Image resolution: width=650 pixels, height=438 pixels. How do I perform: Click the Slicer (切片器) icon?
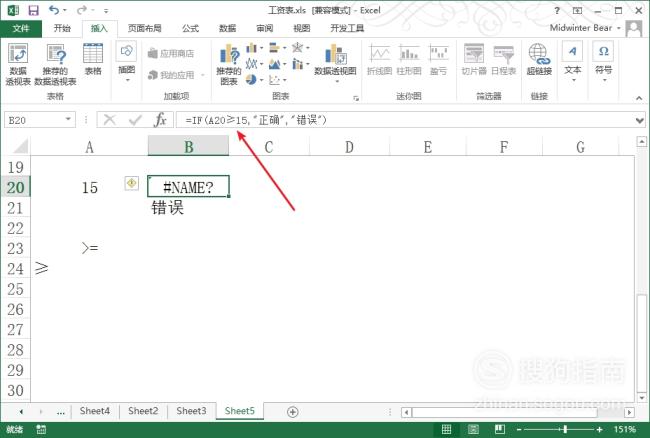(x=474, y=60)
